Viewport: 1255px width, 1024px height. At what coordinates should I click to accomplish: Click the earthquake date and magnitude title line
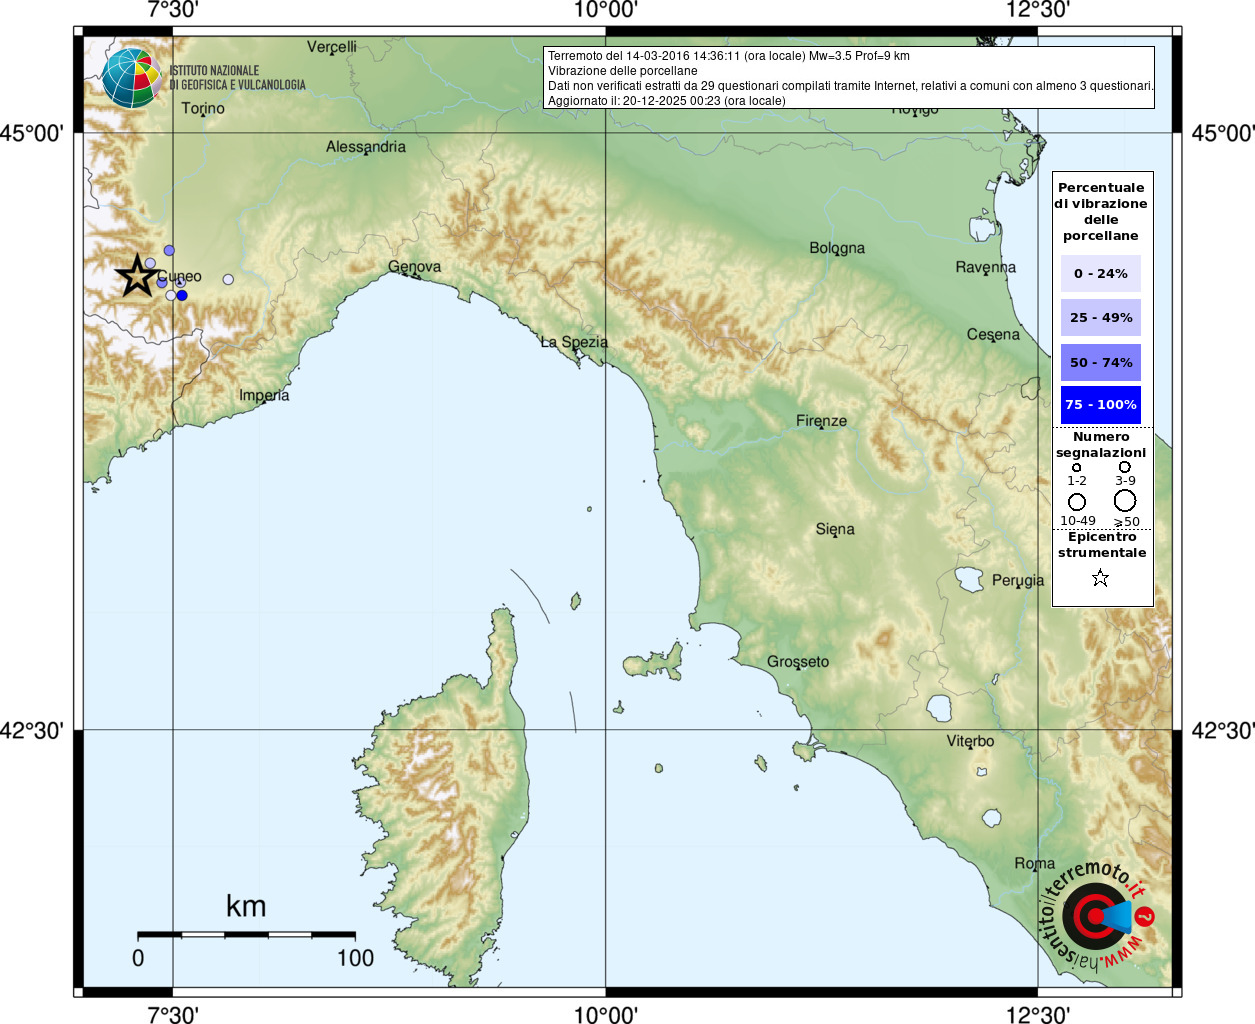tap(729, 56)
